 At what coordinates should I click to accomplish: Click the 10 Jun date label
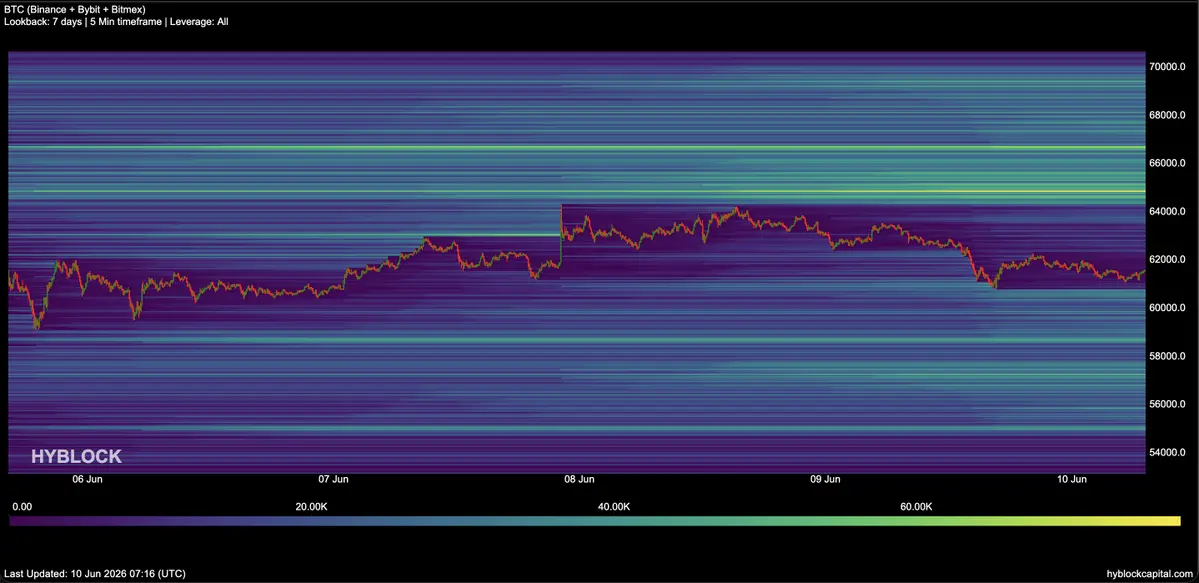click(1071, 480)
